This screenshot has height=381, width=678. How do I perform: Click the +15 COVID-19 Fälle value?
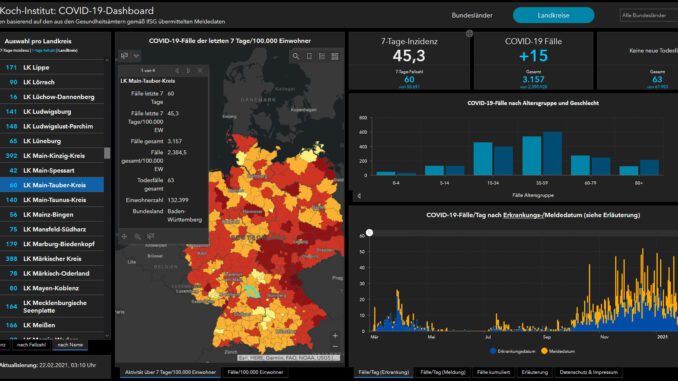click(x=534, y=56)
